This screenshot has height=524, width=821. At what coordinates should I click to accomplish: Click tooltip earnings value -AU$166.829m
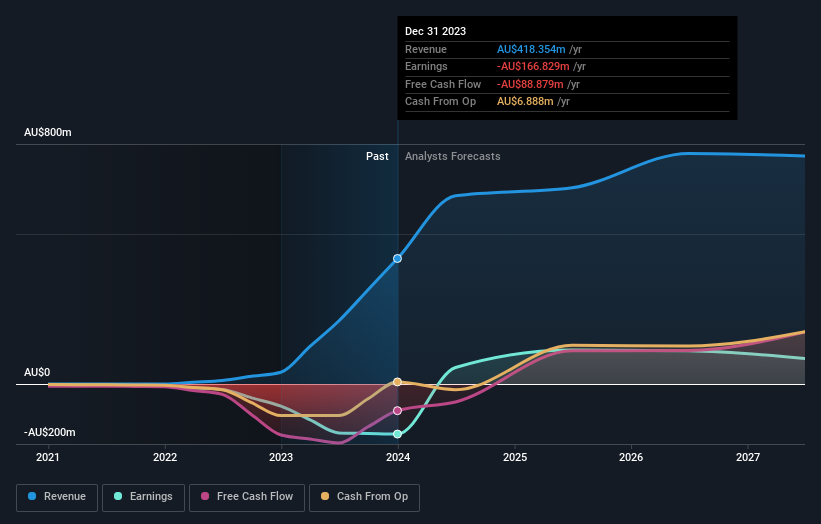[x=533, y=66]
